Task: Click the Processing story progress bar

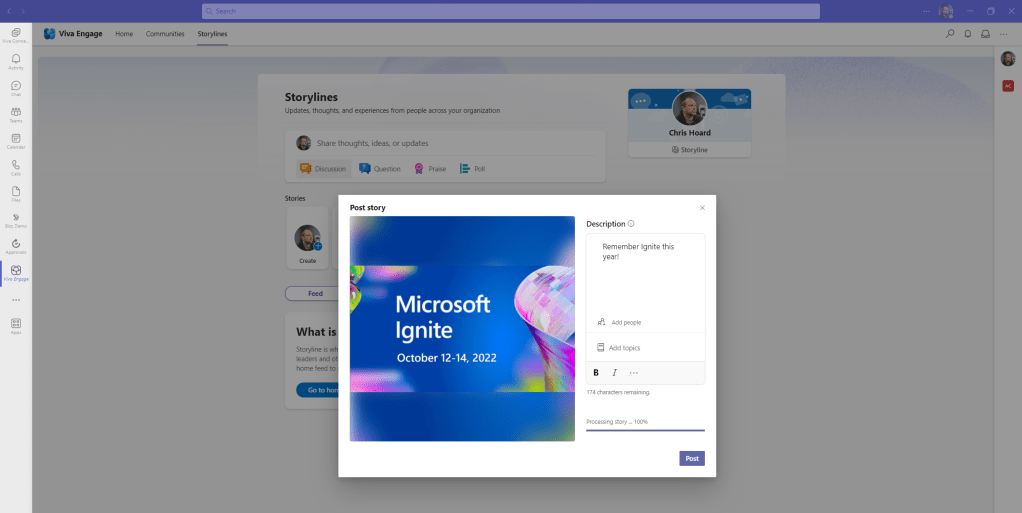Action: [645, 430]
